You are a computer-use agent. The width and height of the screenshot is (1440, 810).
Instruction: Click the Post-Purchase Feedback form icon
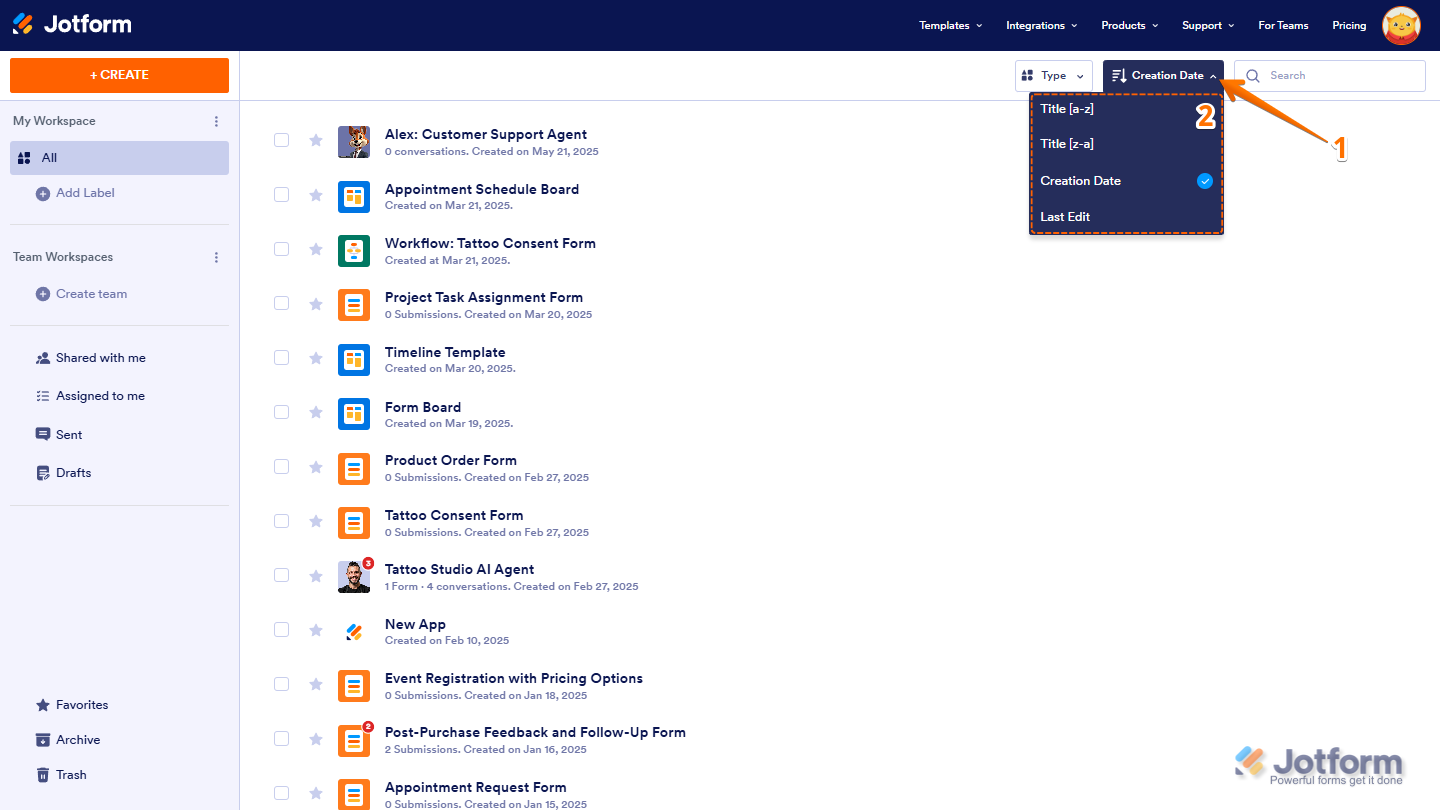(354, 741)
